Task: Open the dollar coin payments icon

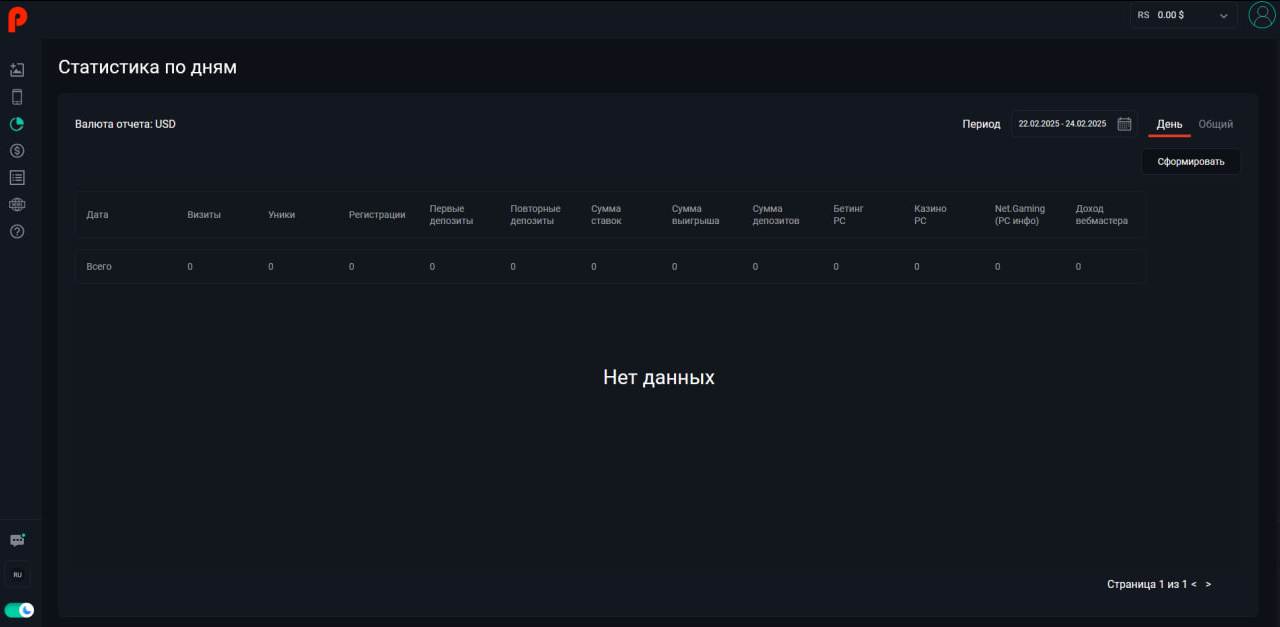Action: (x=17, y=151)
